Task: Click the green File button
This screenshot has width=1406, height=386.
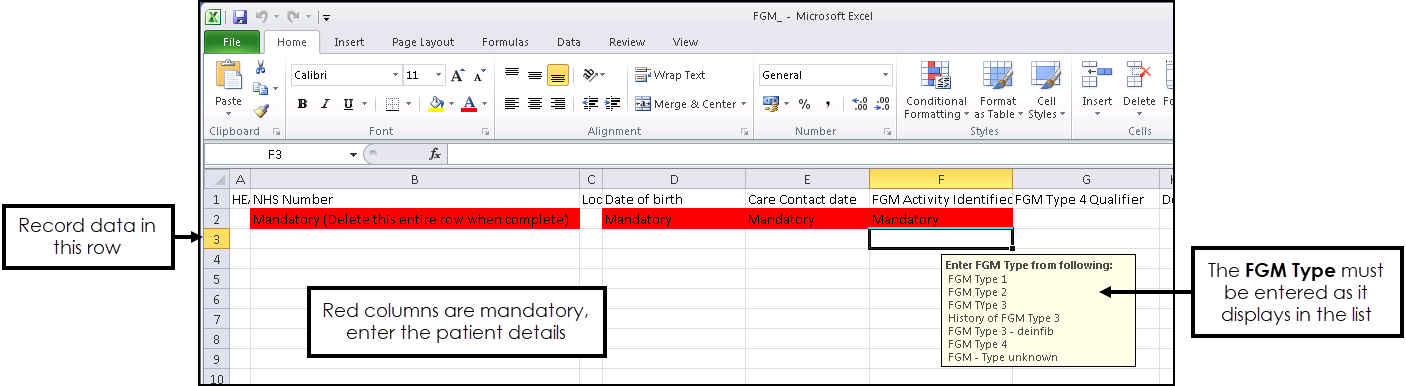Action: click(231, 42)
